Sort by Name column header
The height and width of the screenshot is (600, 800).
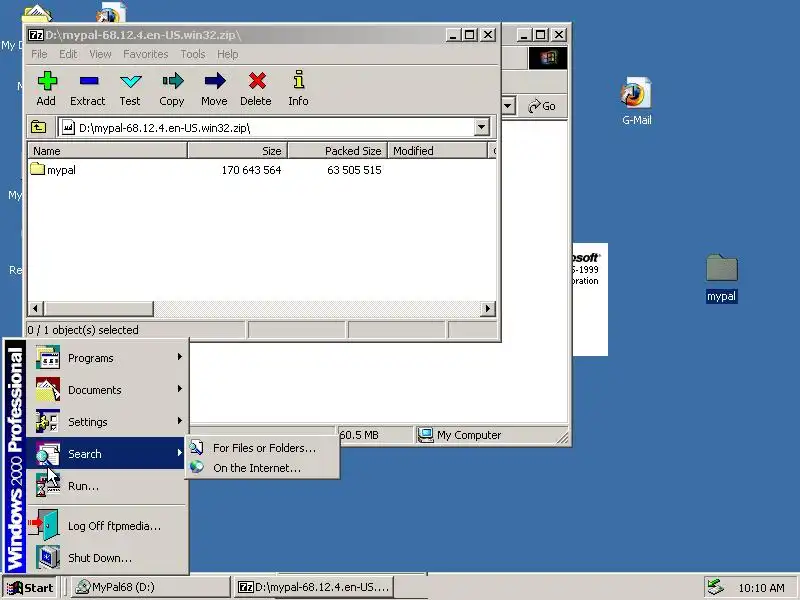click(x=107, y=151)
